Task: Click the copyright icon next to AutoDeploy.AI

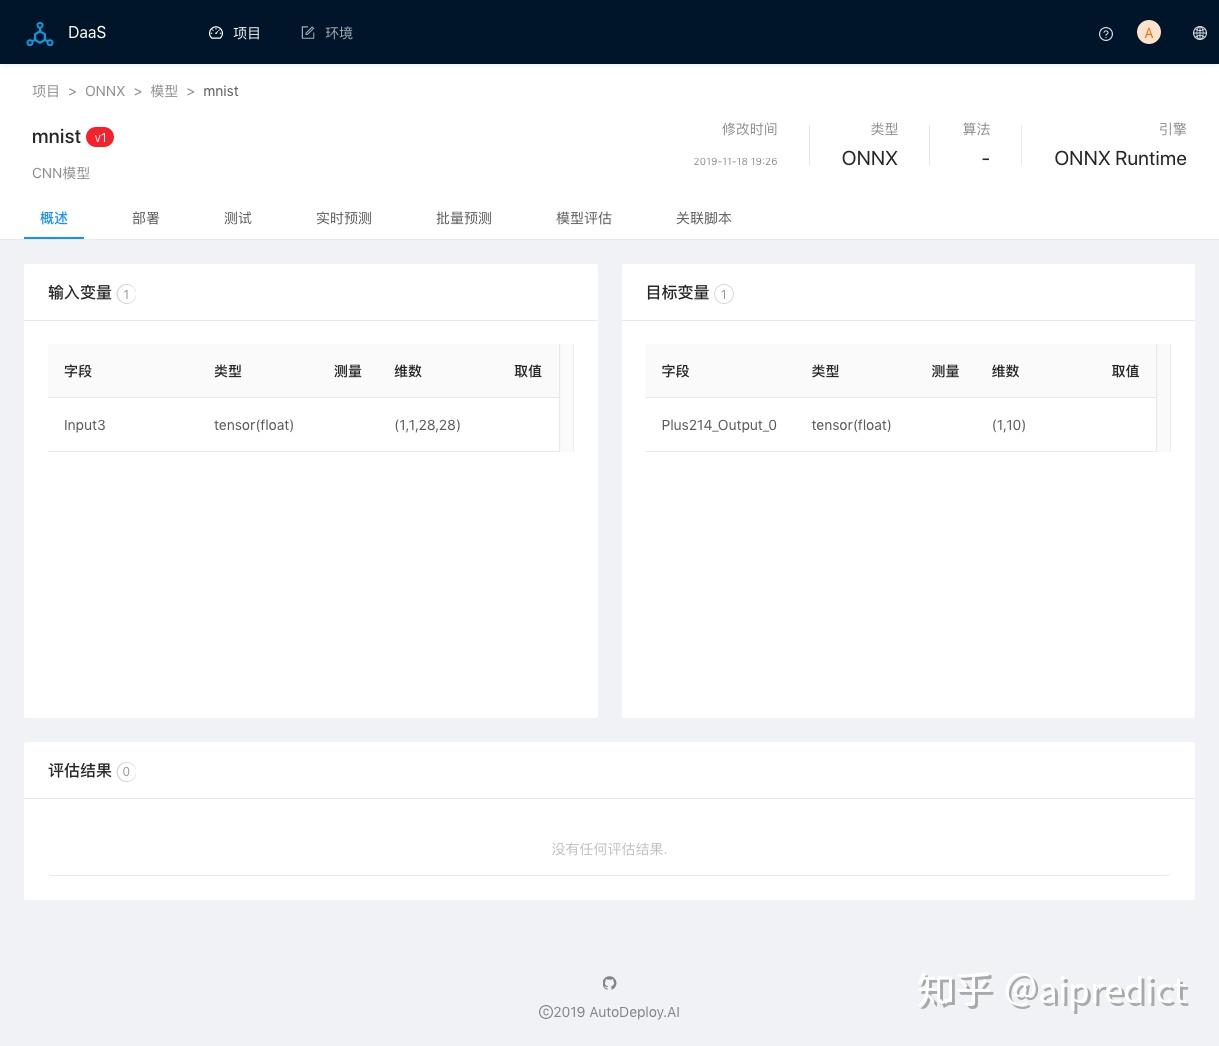Action: tap(545, 1012)
